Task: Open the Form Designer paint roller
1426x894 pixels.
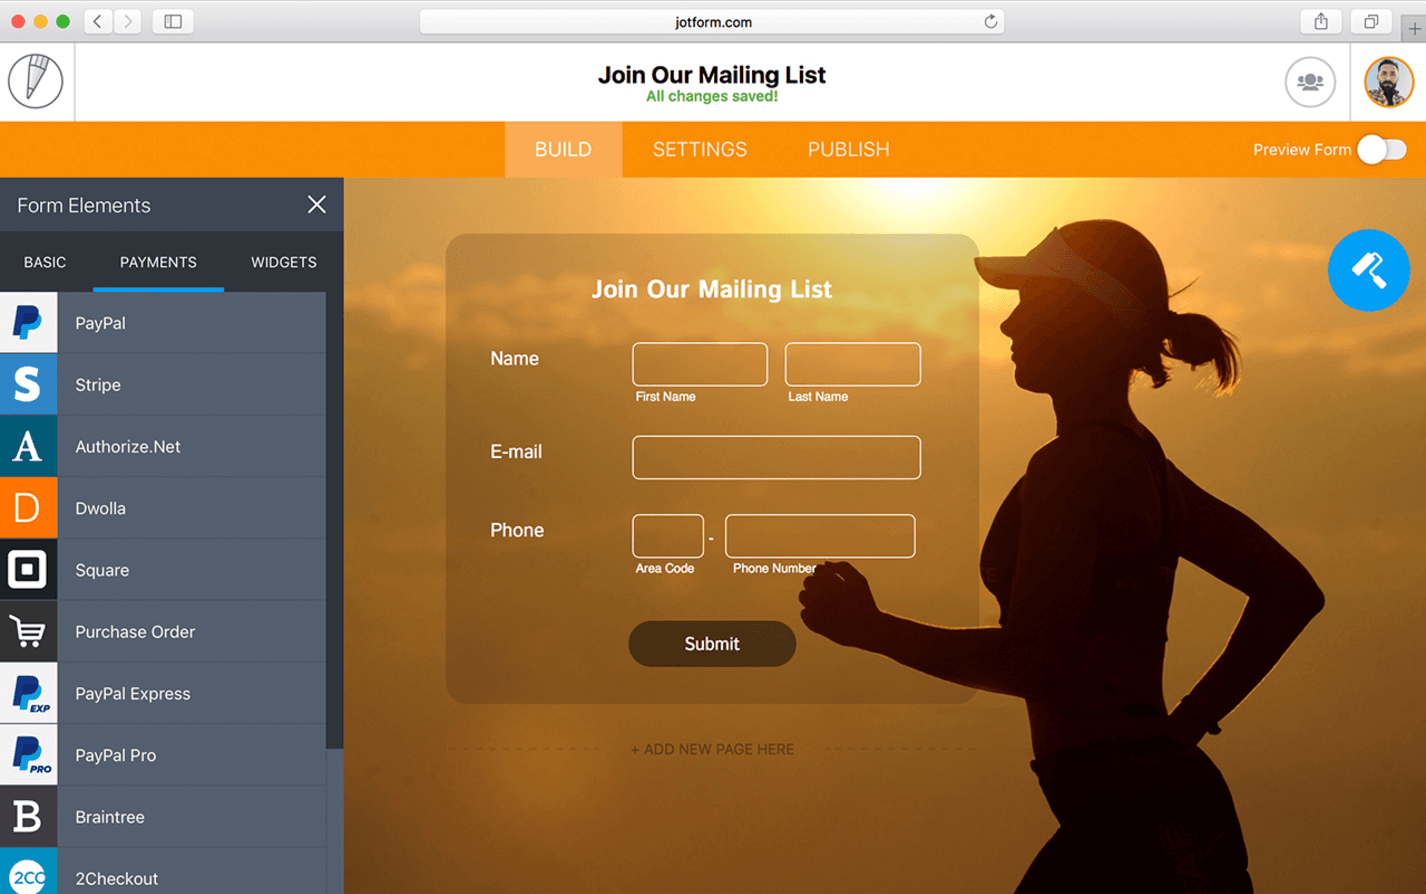Action: [1368, 270]
